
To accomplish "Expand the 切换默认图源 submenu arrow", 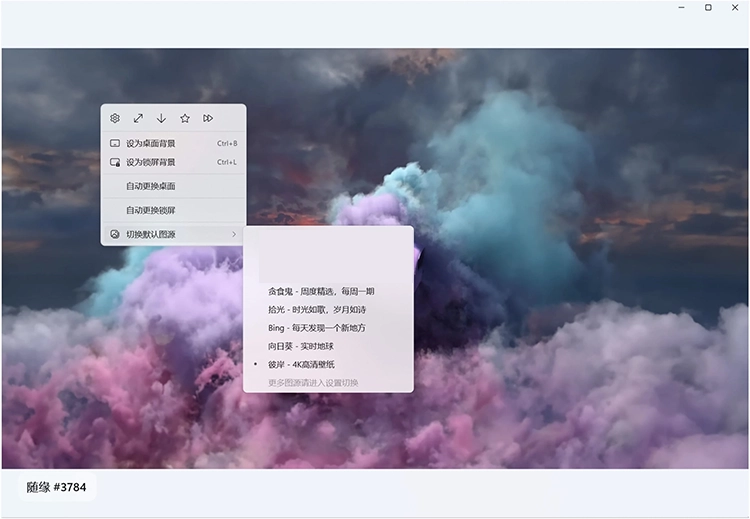I will (x=234, y=234).
